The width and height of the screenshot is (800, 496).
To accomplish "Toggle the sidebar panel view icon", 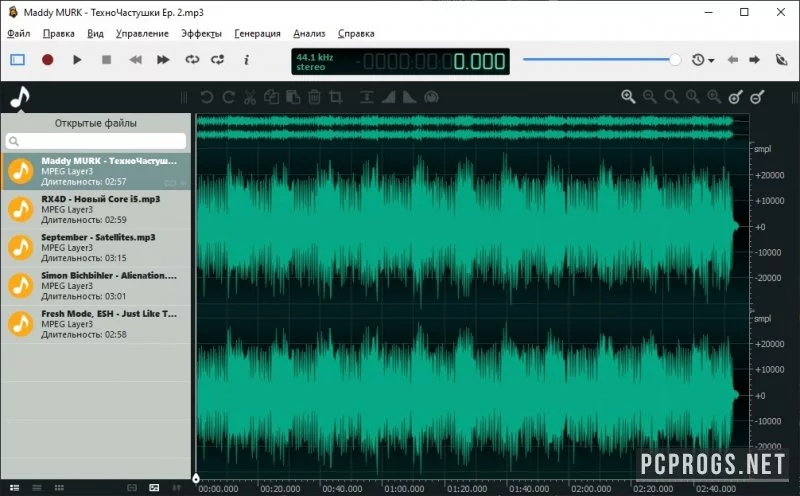I will pyautogui.click(x=17, y=60).
